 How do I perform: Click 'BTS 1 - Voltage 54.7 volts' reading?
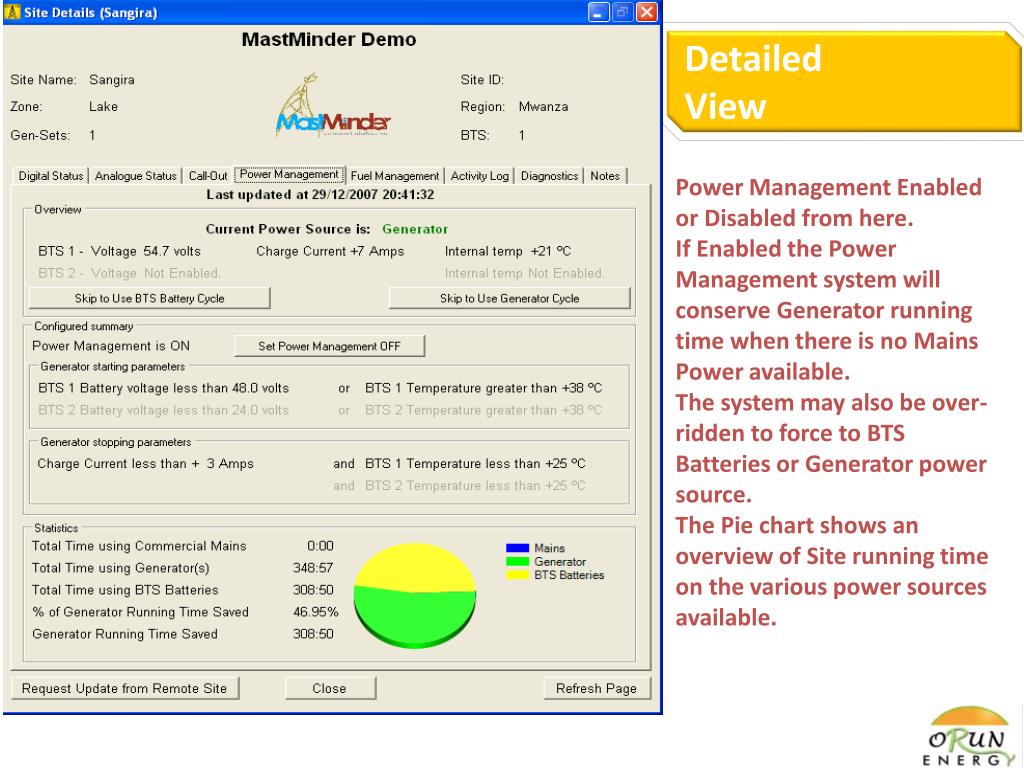[120, 251]
